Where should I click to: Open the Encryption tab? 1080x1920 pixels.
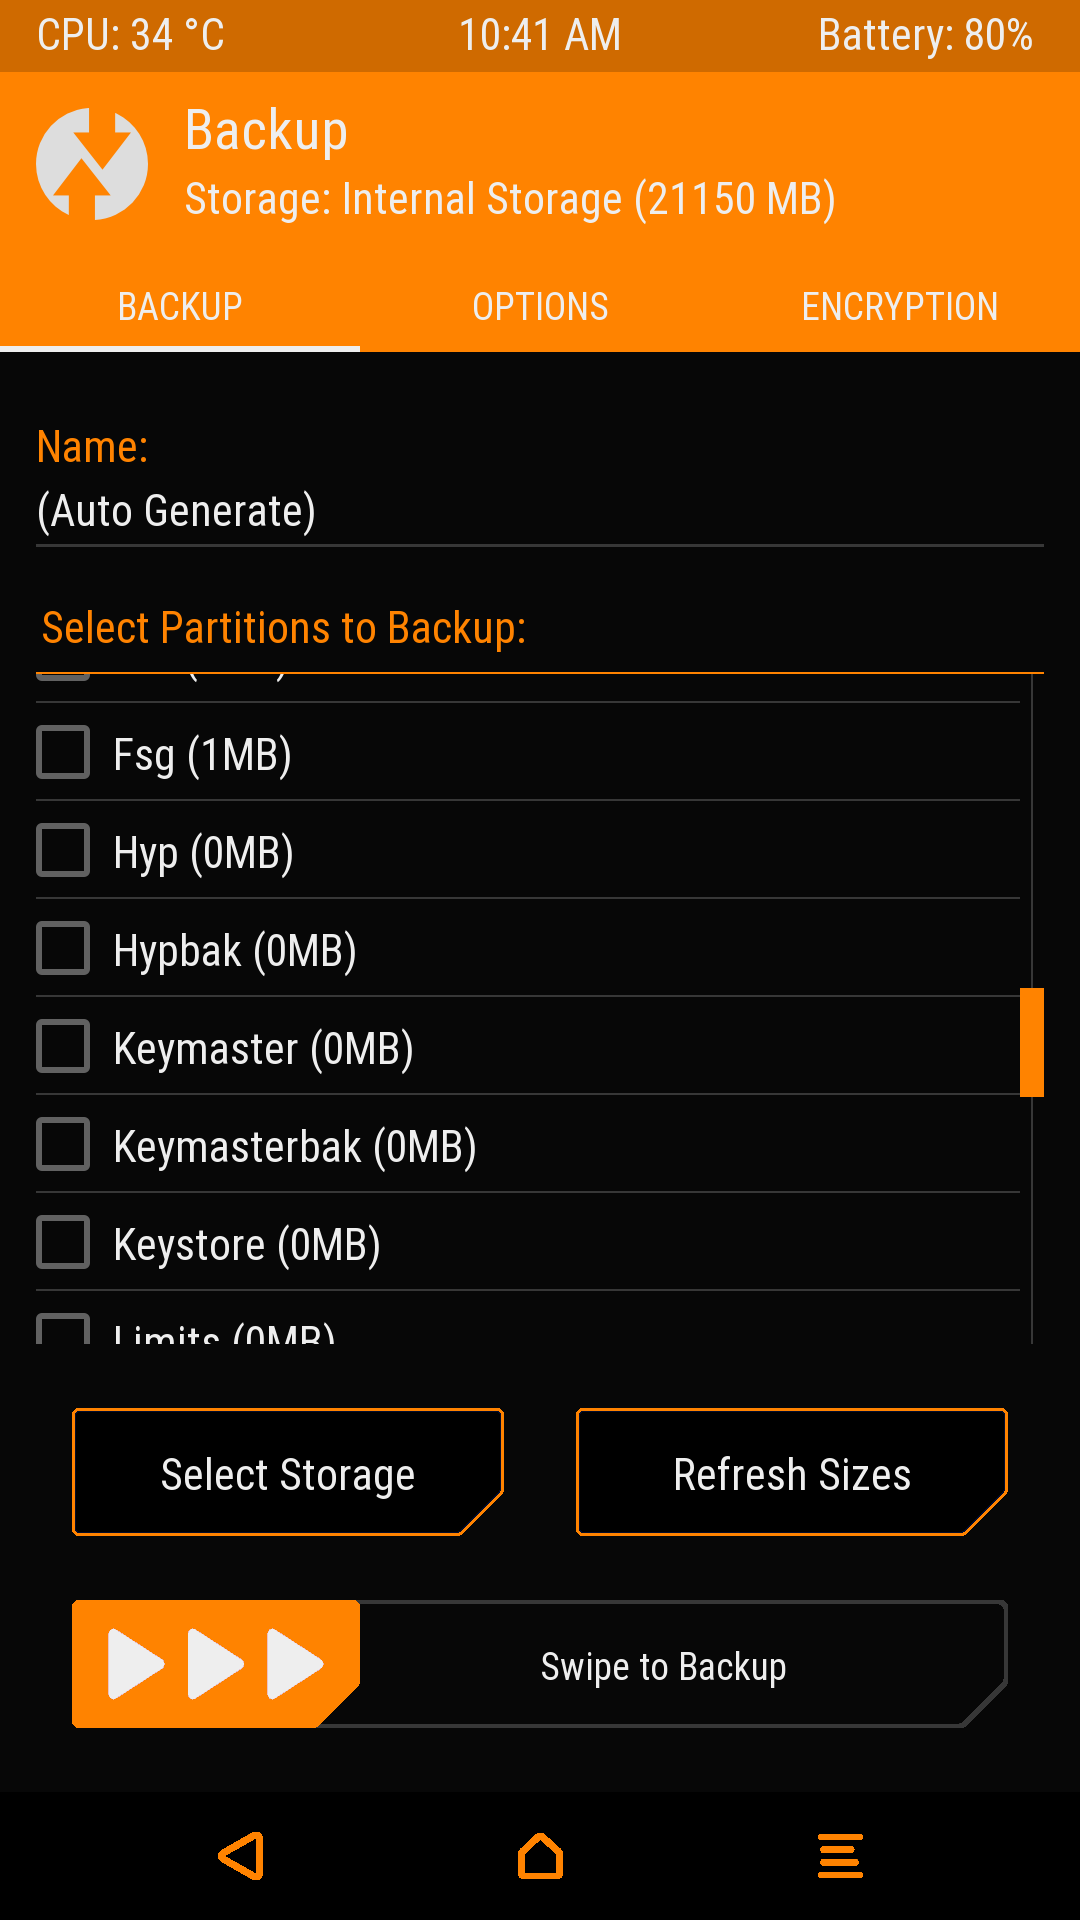click(899, 306)
